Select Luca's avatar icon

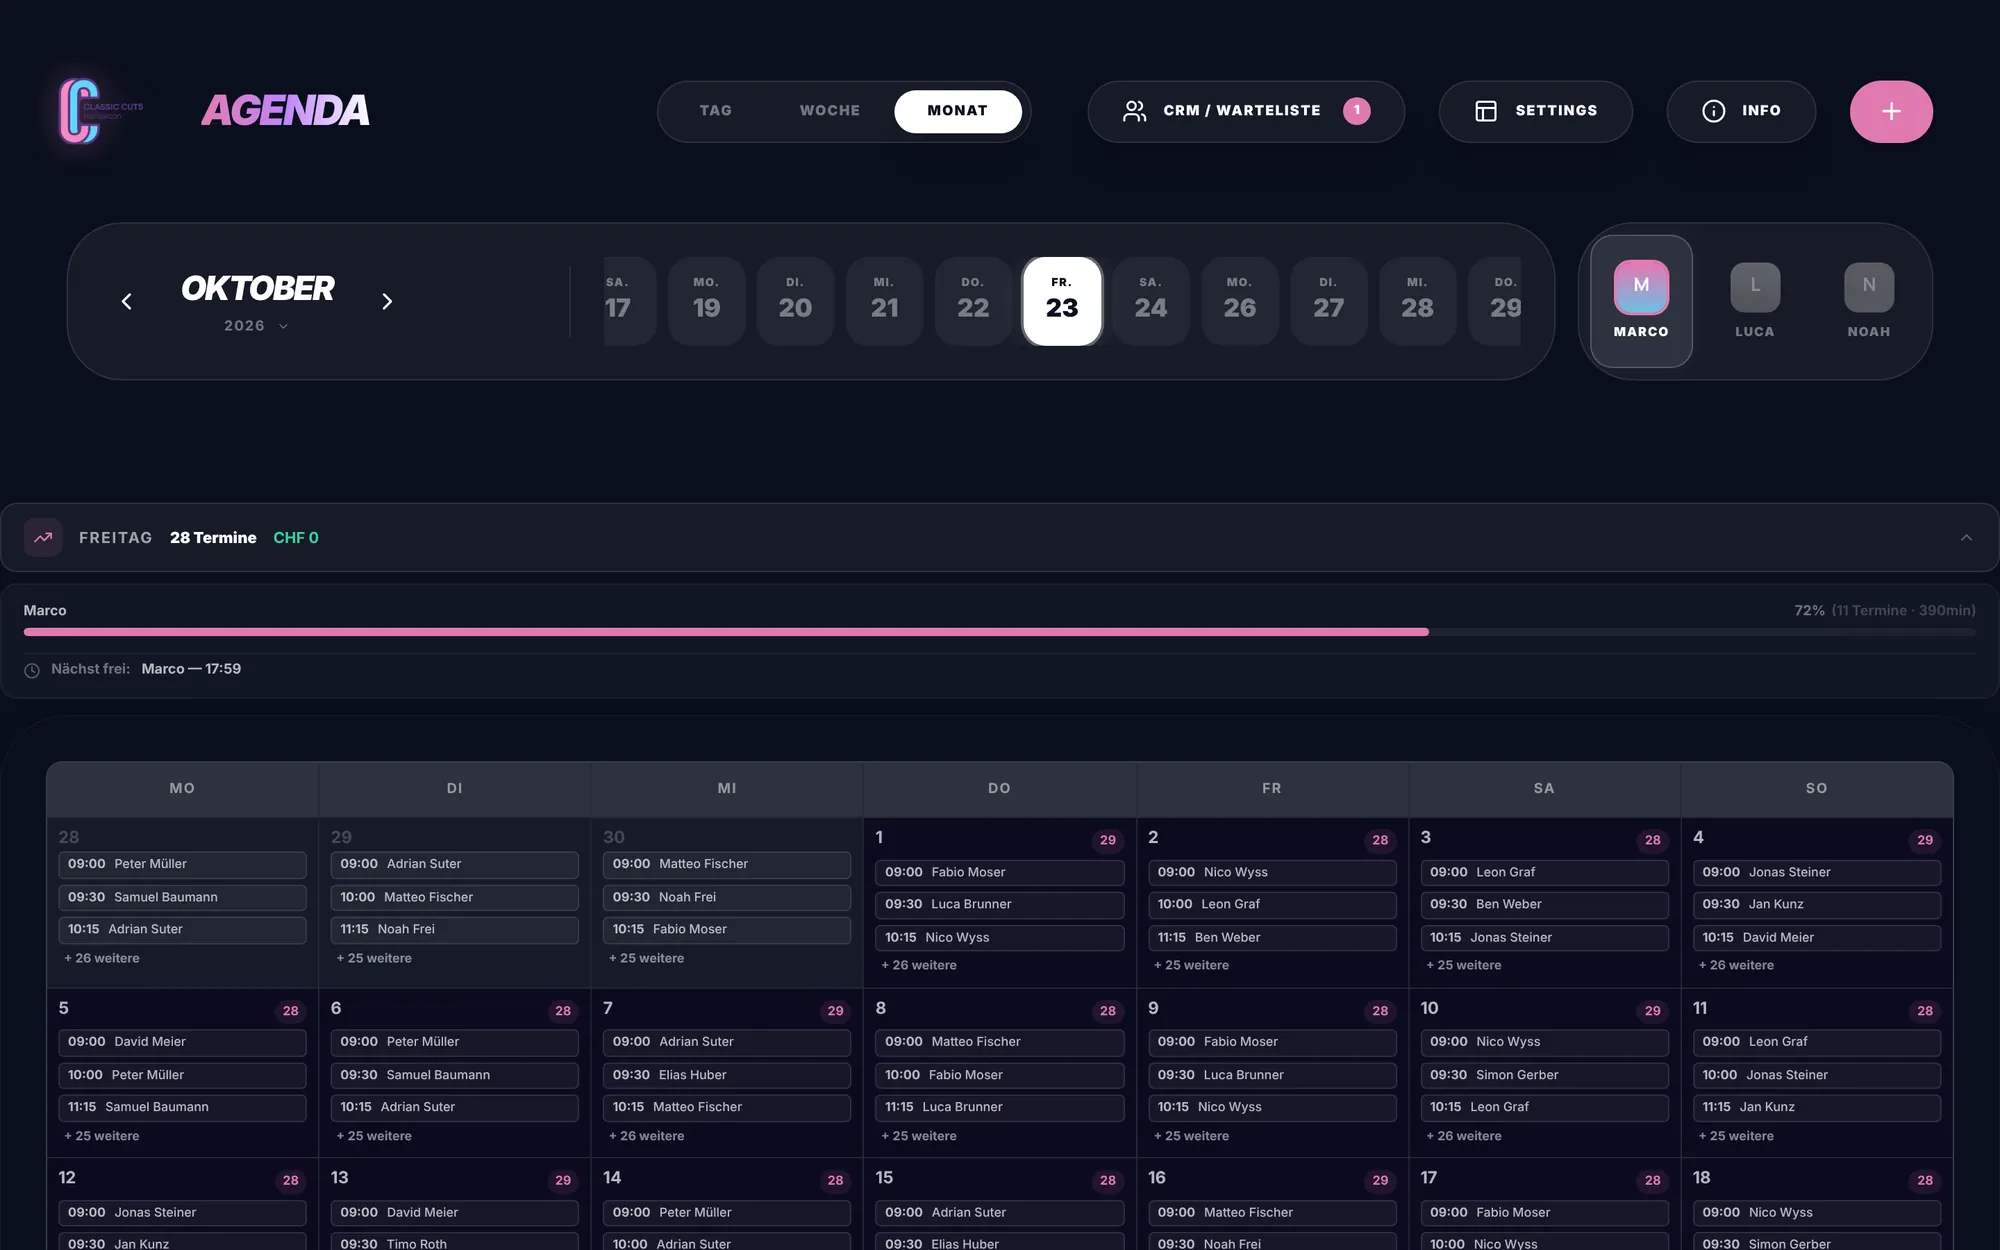pos(1755,287)
